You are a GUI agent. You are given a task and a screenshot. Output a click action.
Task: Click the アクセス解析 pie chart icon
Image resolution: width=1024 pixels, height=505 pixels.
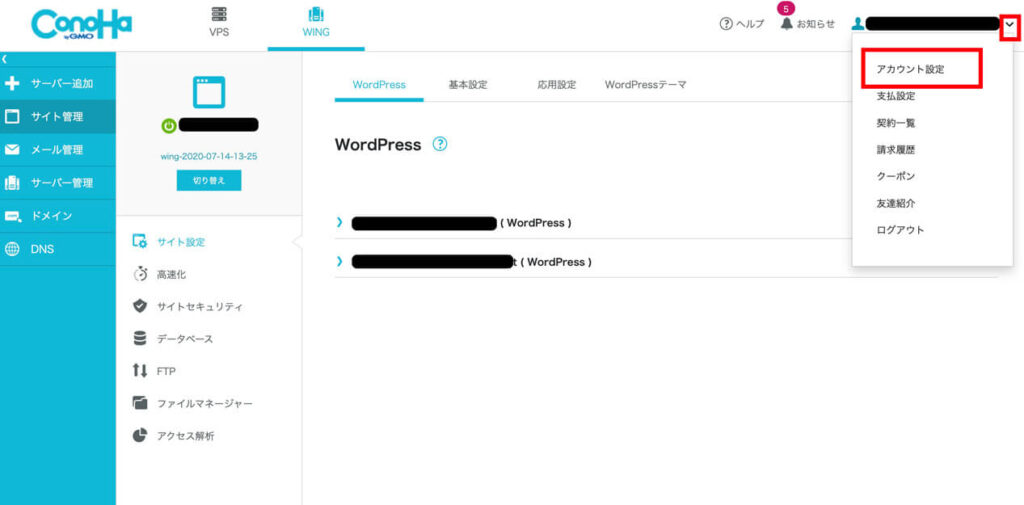140,435
